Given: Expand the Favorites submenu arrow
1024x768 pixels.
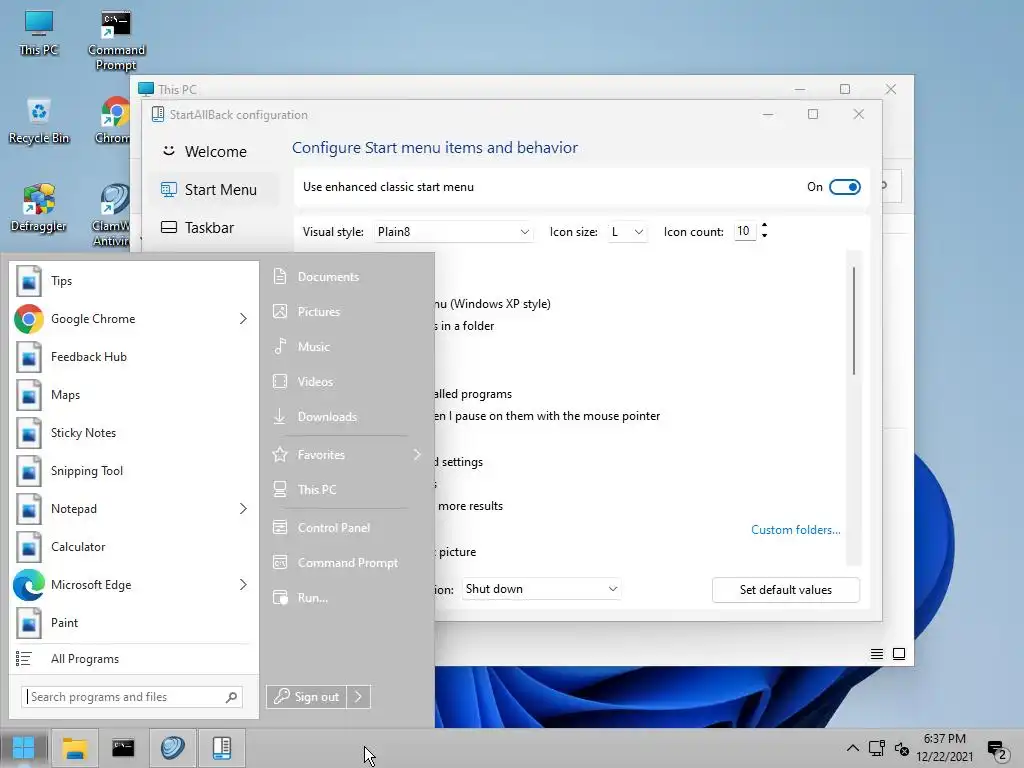Looking at the screenshot, I should click(417, 455).
